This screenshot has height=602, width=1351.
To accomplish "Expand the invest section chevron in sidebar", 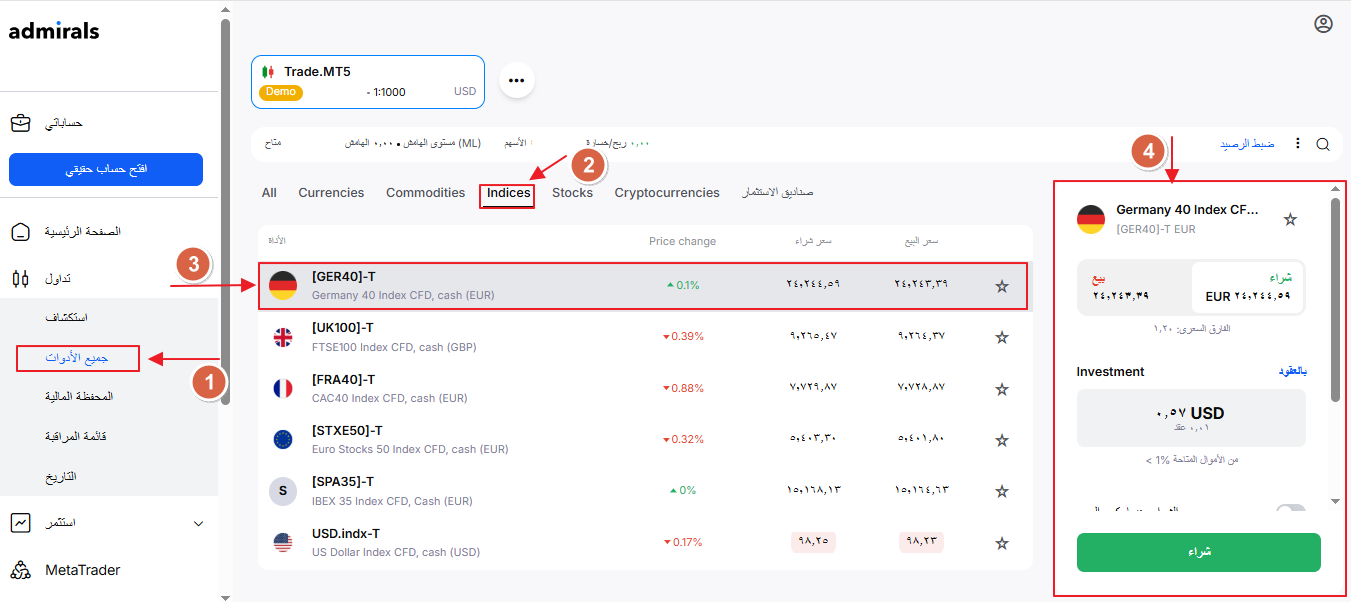I will click(x=198, y=523).
